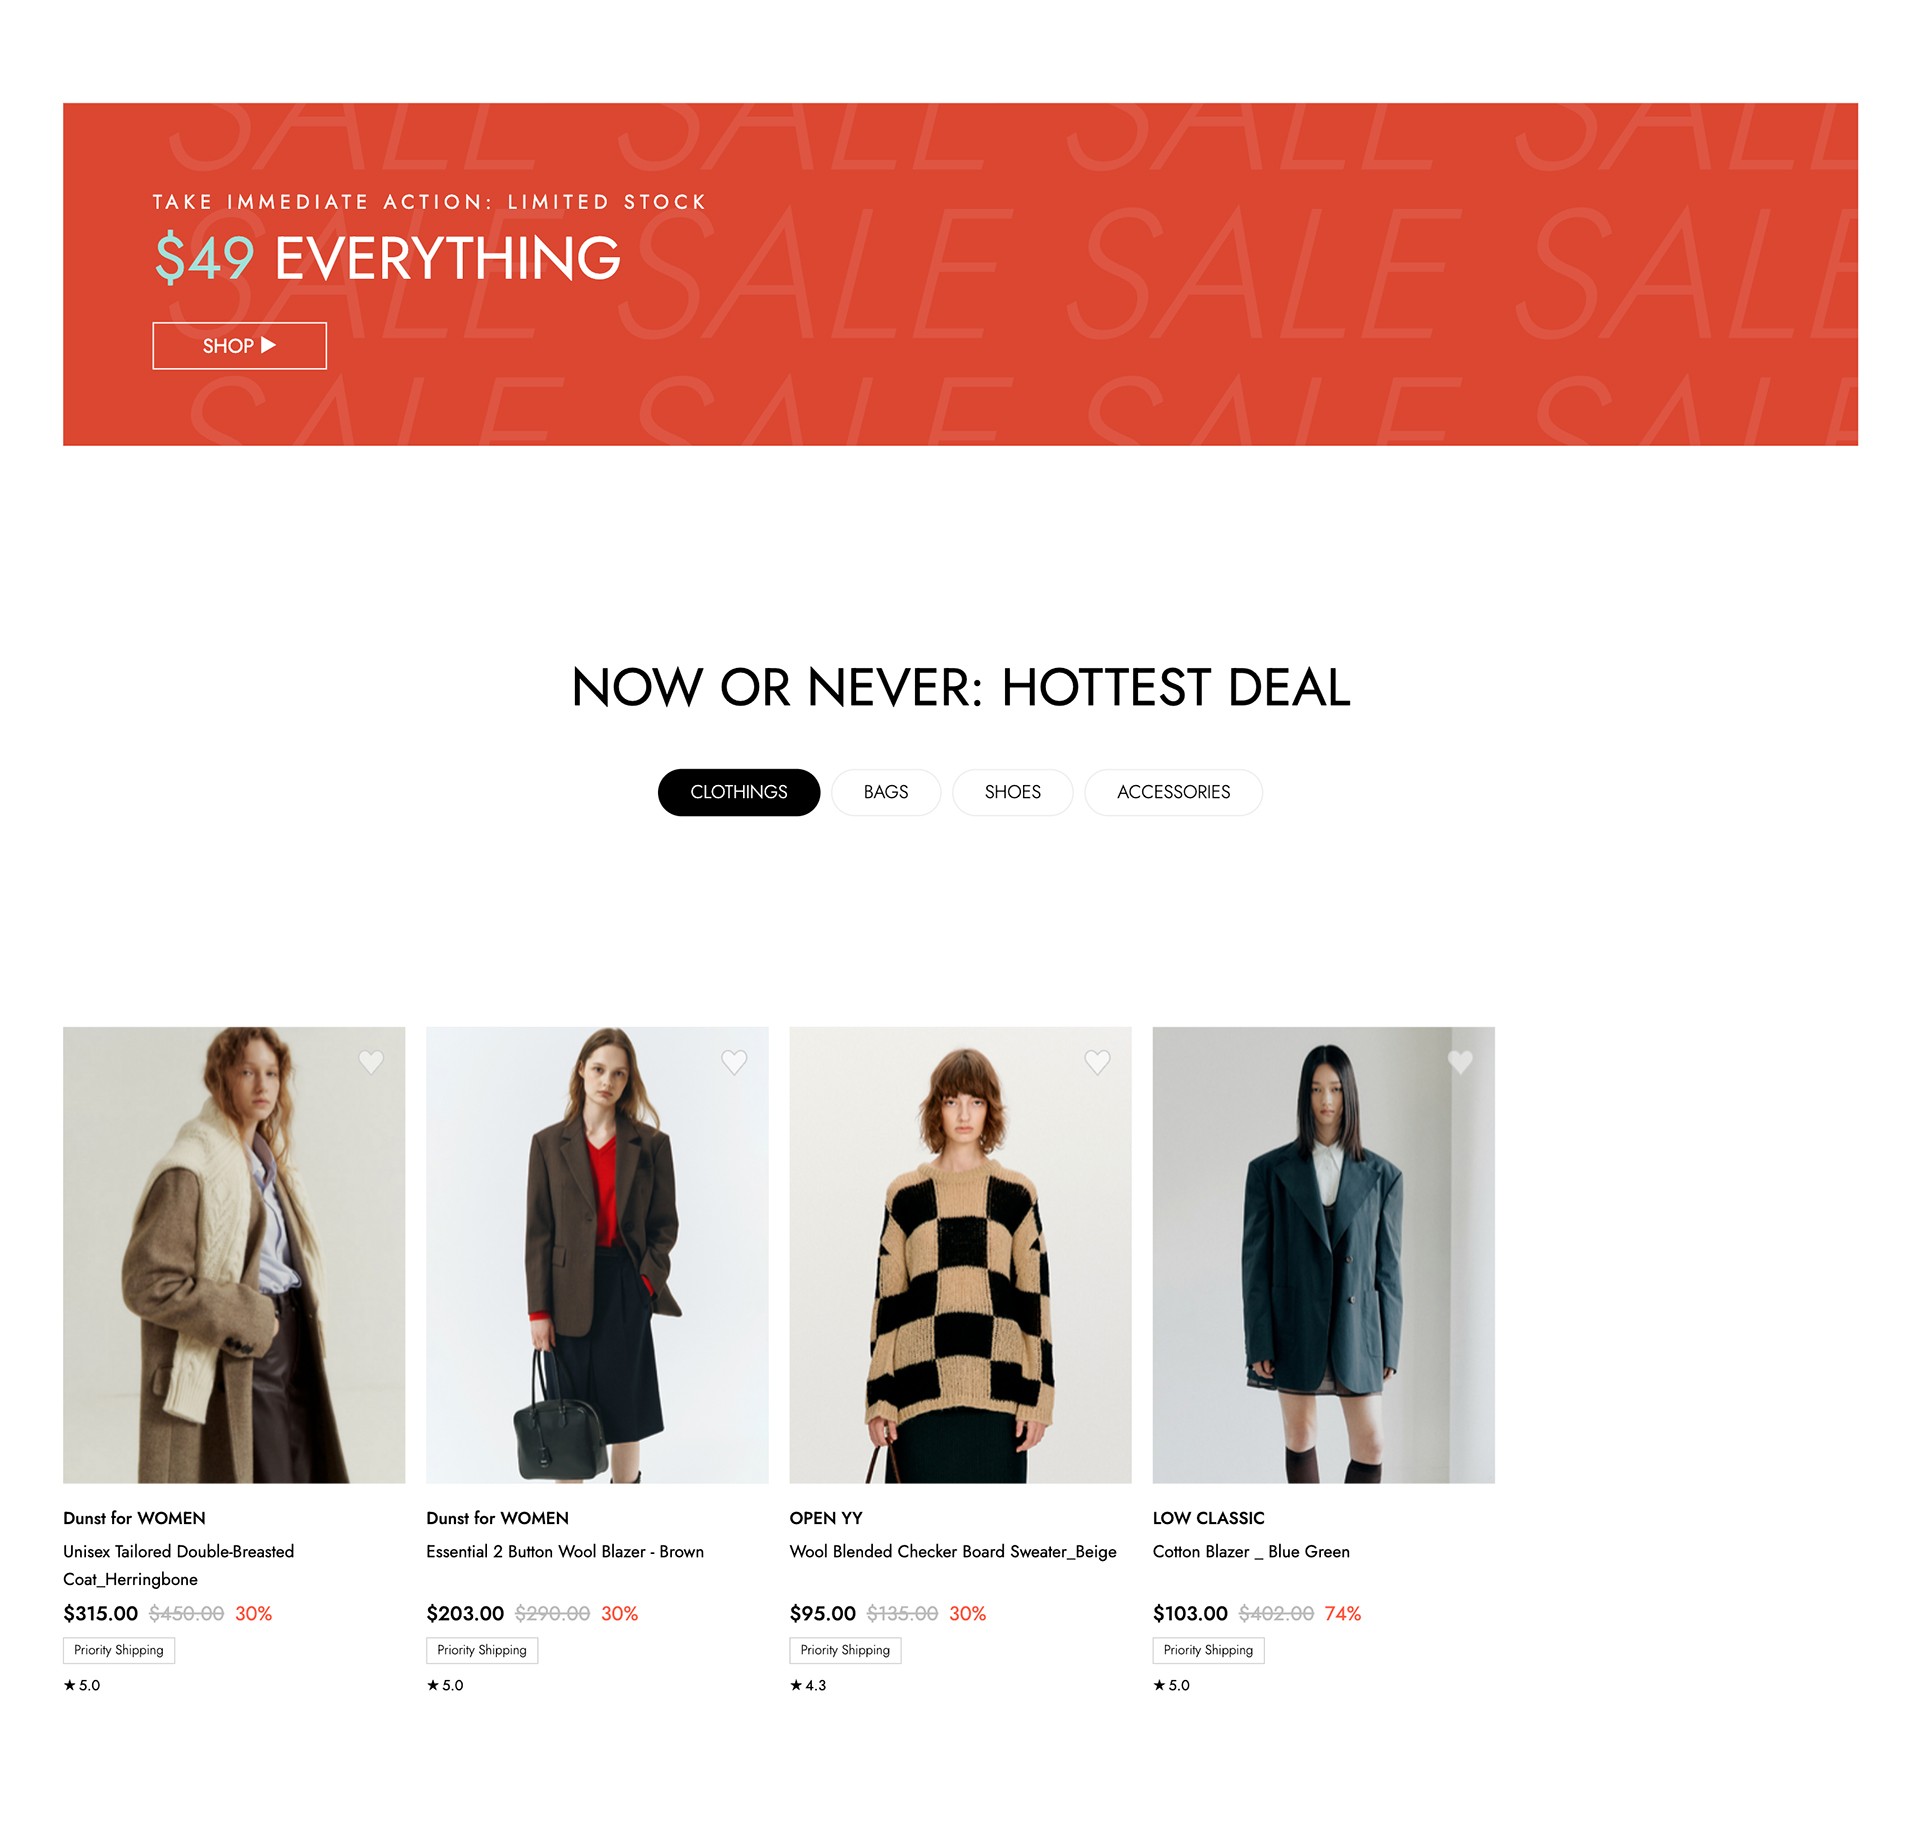1920x1846 pixels.
Task: Toggle wishlist heart on Brown Wool Blazer
Action: click(x=734, y=1062)
